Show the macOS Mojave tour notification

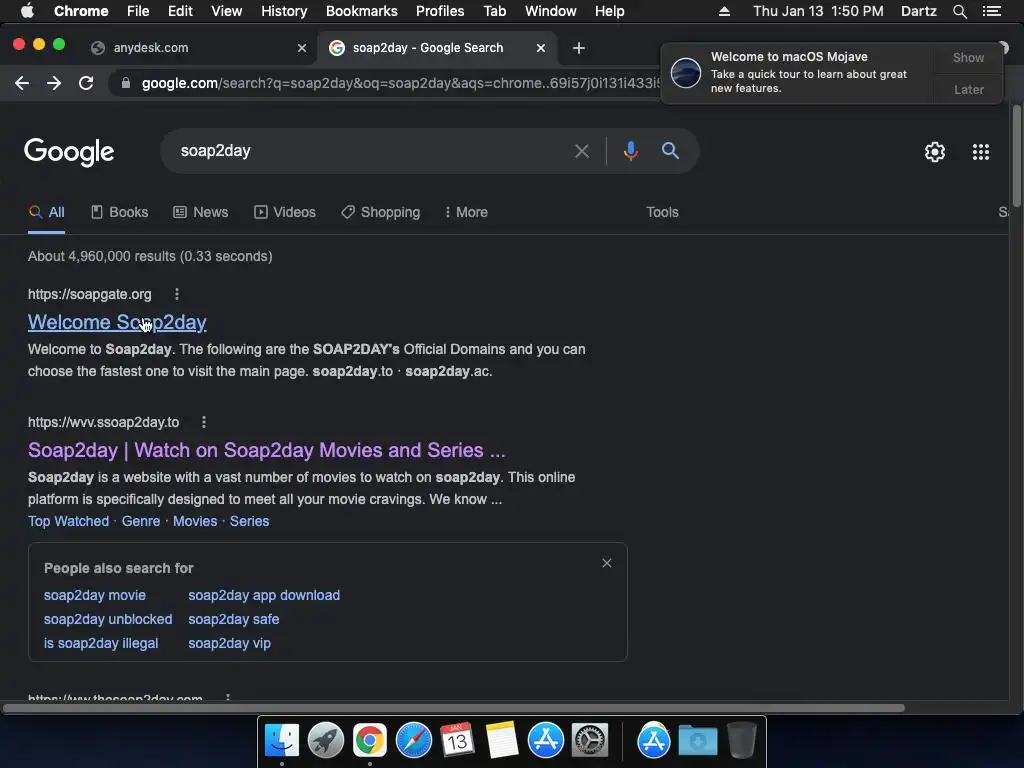968,57
